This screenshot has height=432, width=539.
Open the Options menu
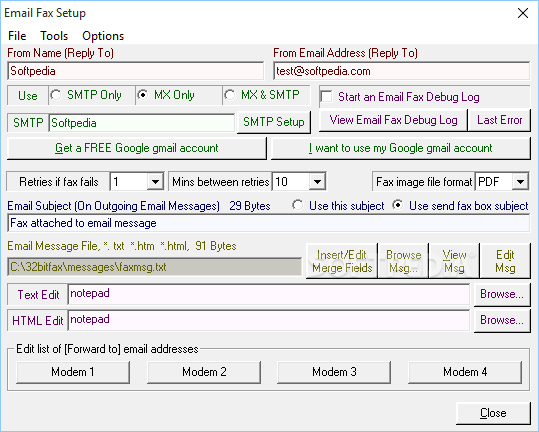click(103, 36)
